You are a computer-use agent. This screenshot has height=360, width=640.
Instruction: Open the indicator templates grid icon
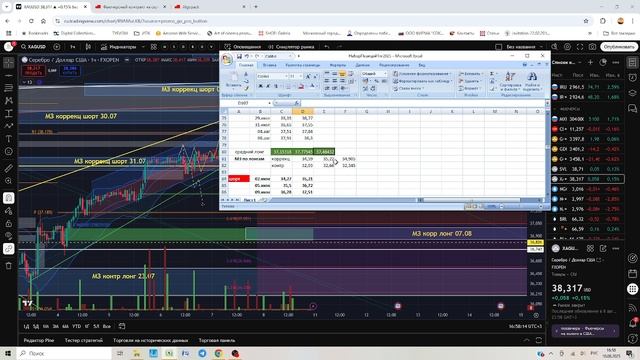(154, 47)
